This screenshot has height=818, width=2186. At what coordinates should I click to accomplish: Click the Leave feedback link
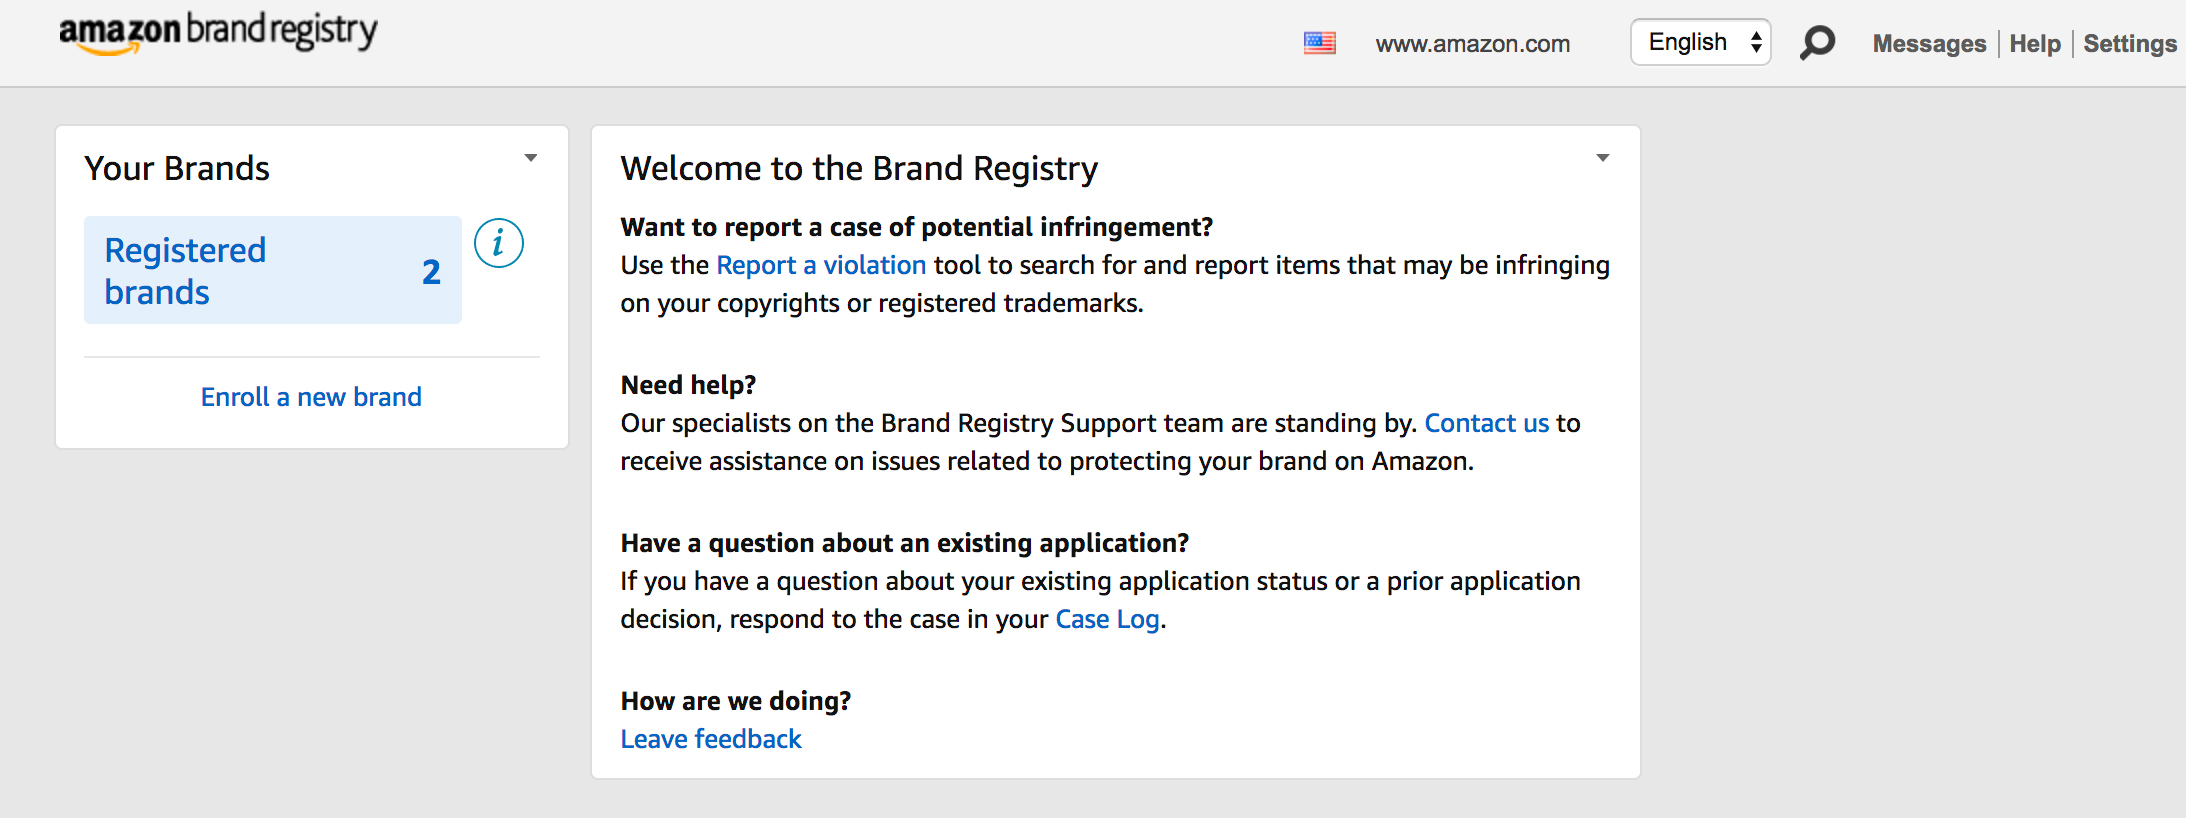(x=711, y=739)
